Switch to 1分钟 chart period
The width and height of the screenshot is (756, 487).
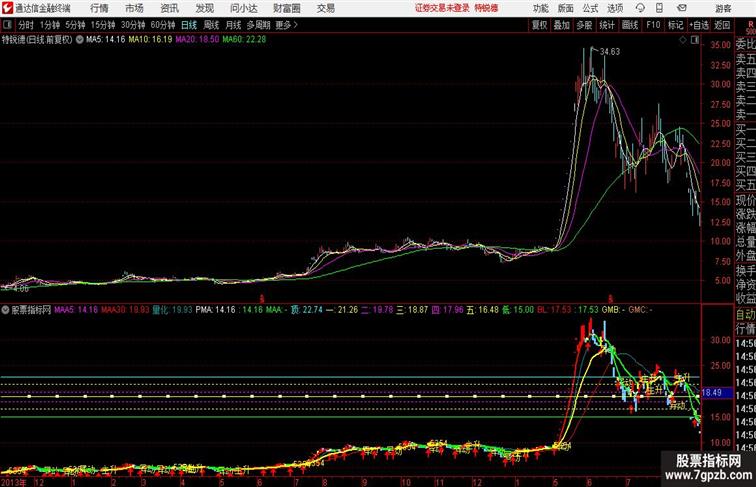(50, 25)
